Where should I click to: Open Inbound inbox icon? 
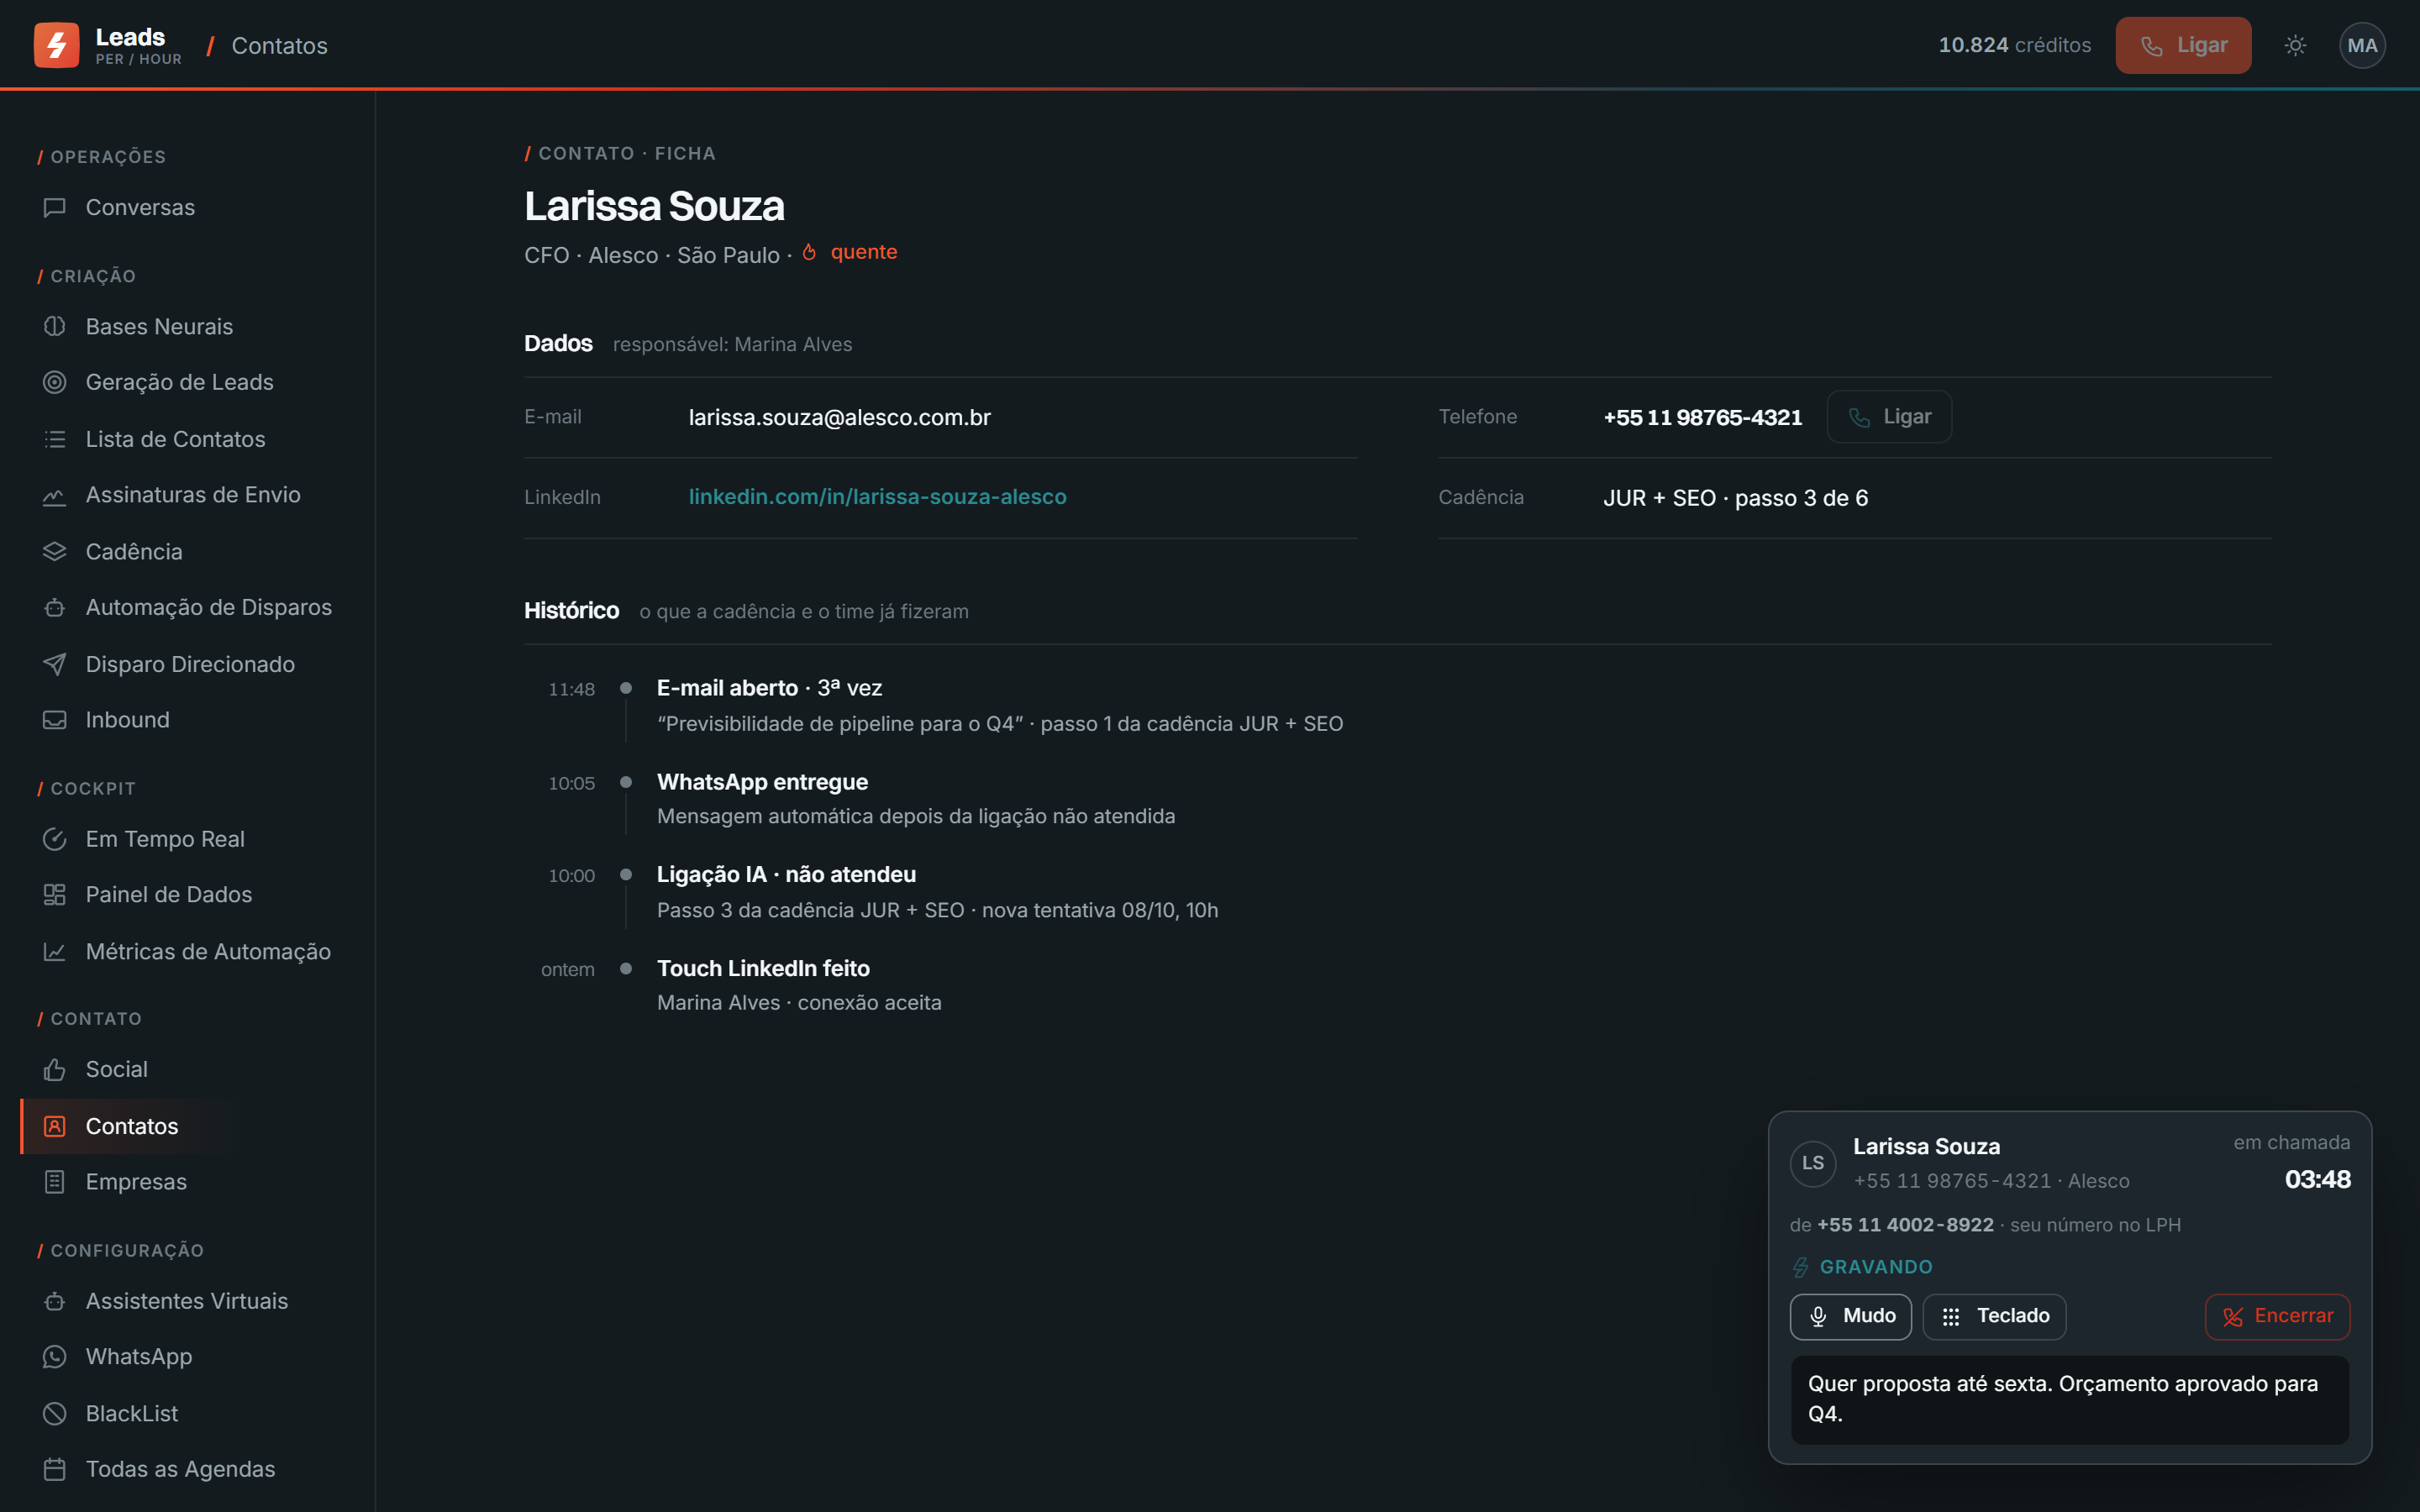coord(55,720)
